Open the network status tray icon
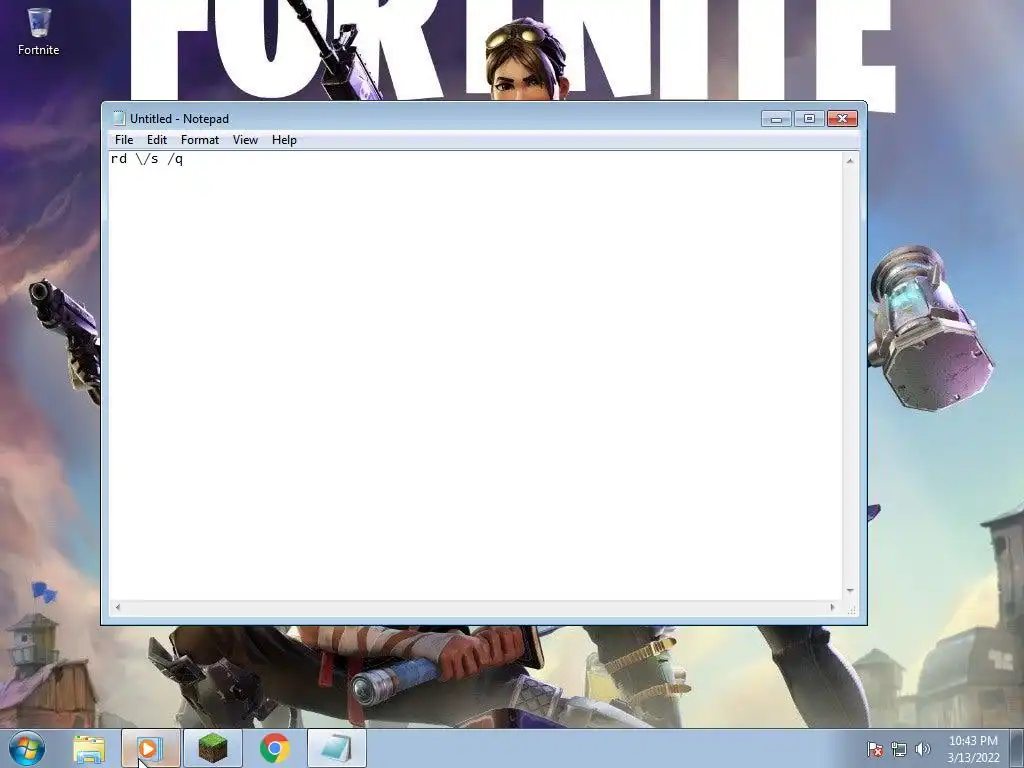Viewport: 1024px width, 768px height. point(899,749)
